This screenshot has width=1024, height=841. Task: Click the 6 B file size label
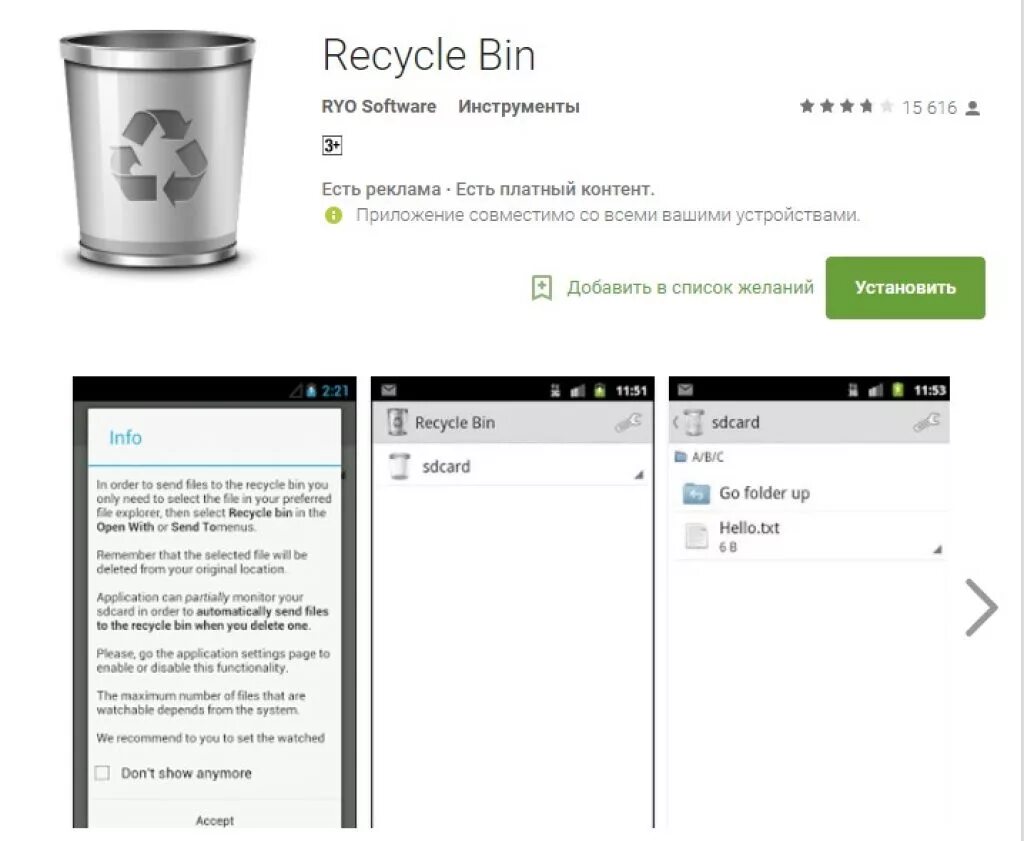click(728, 547)
